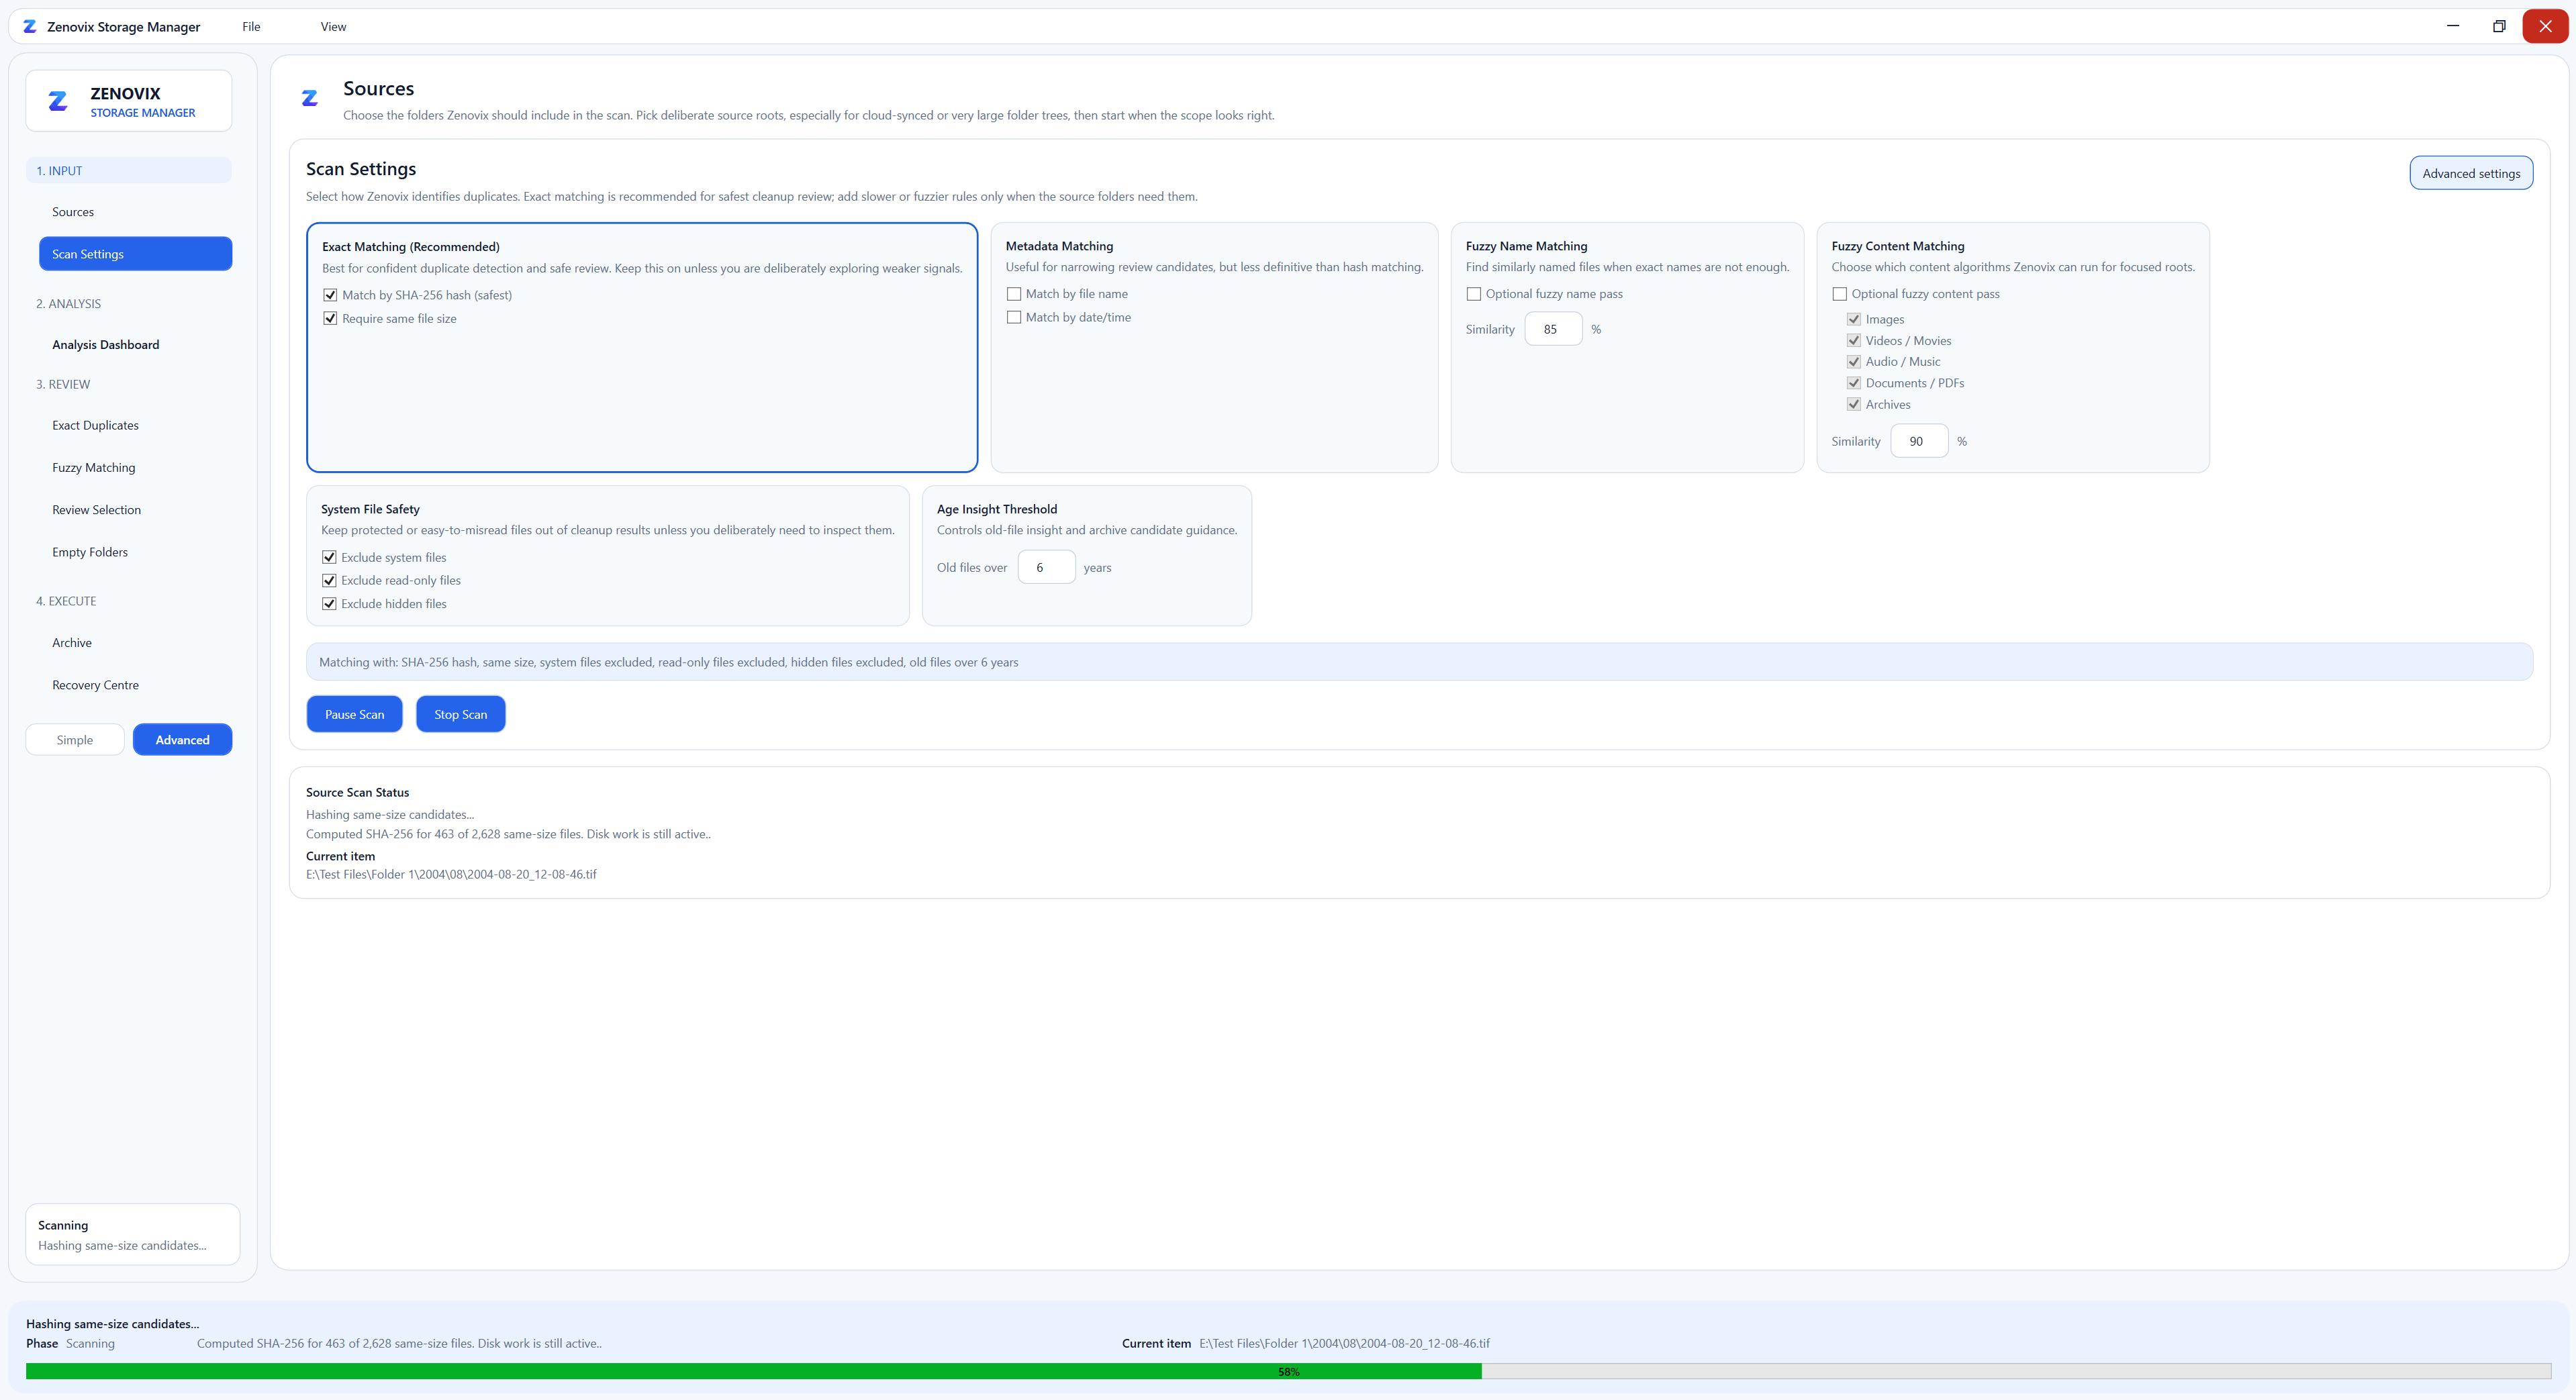Click the Source Scan Status heading
2576x1400 pixels.
[357, 792]
